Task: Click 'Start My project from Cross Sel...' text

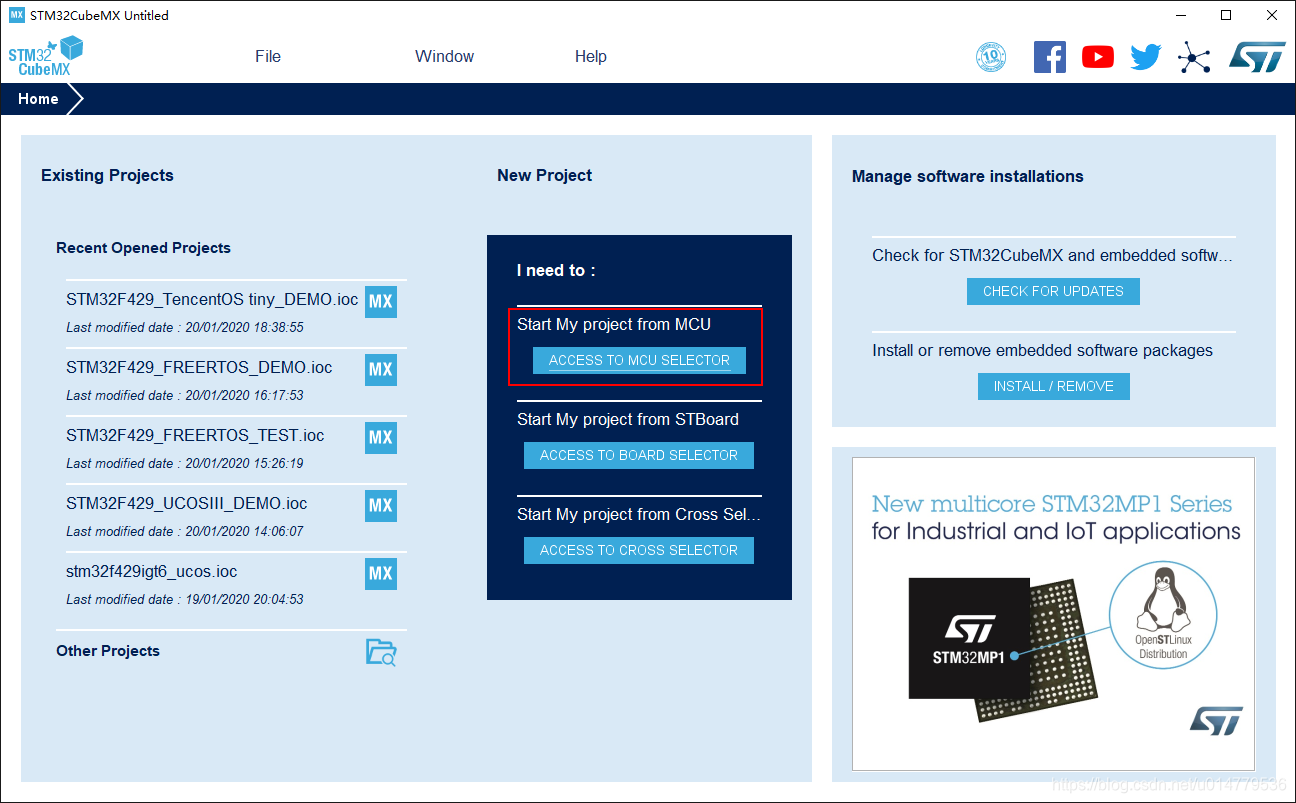Action: point(639,515)
